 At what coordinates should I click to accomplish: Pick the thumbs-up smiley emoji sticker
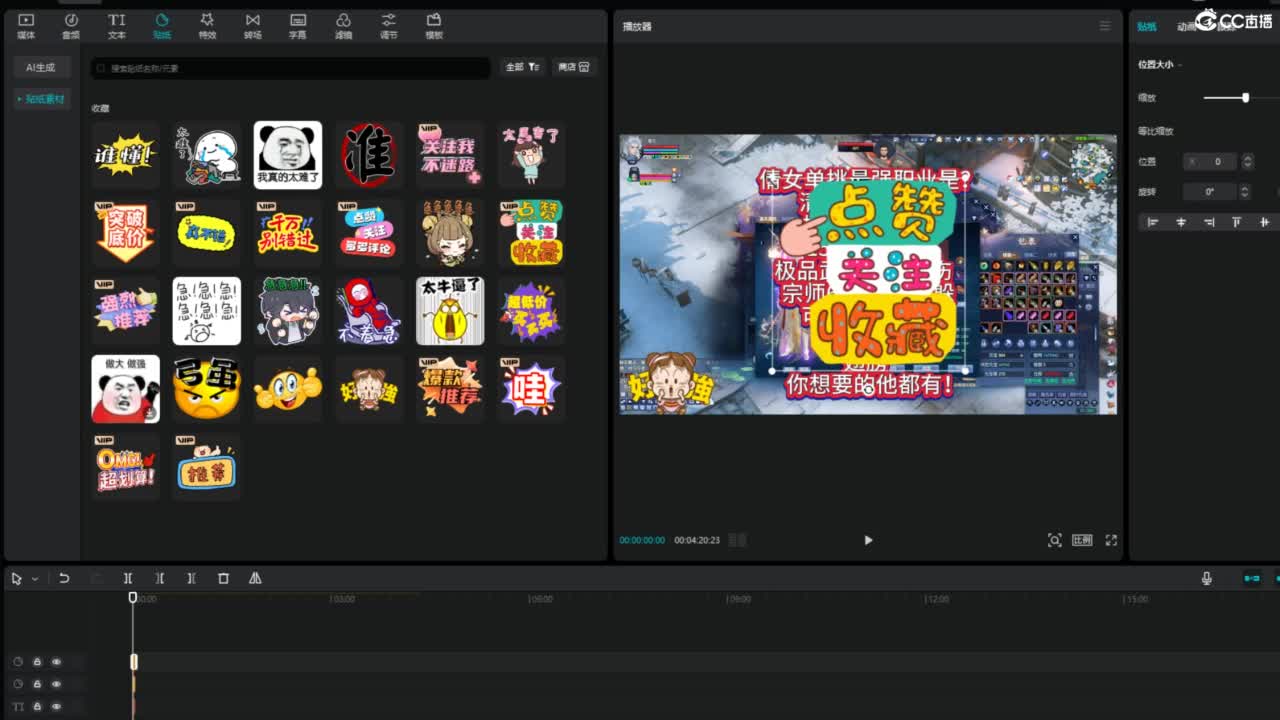click(288, 389)
